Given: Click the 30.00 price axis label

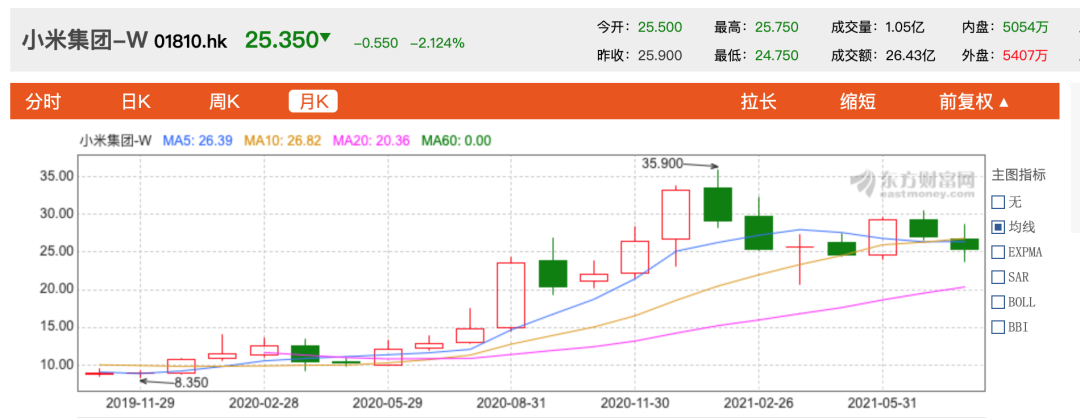Looking at the screenshot, I should point(57,214).
